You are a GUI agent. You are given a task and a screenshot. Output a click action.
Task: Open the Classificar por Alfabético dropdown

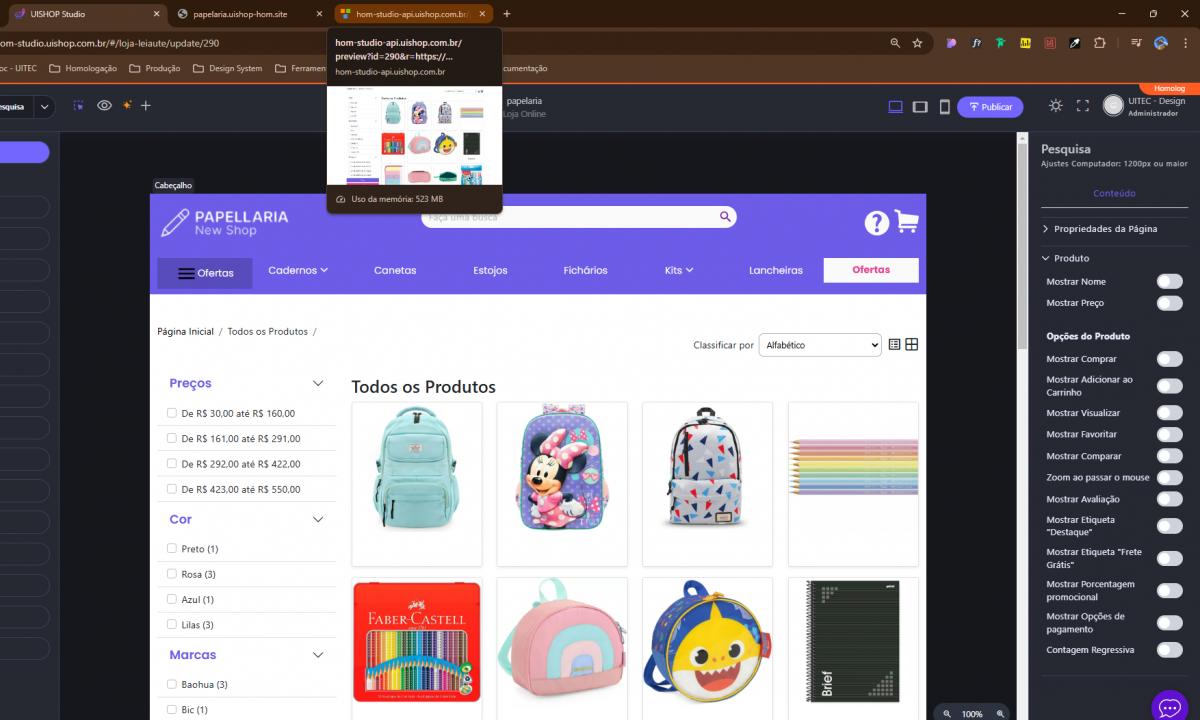click(x=819, y=345)
